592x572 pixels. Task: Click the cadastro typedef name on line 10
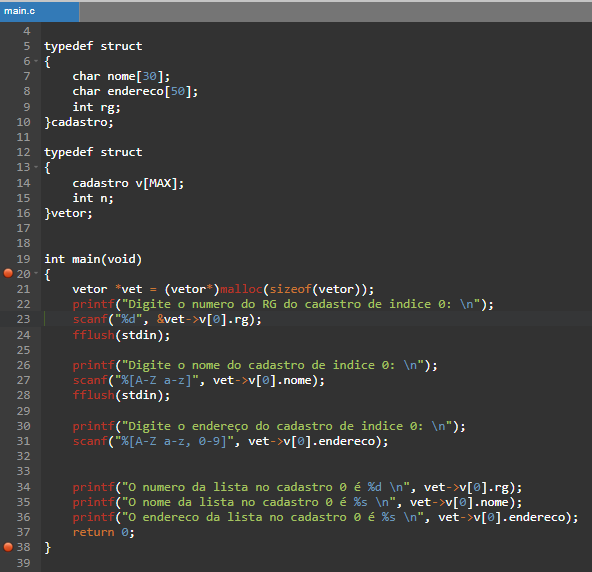click(x=79, y=122)
